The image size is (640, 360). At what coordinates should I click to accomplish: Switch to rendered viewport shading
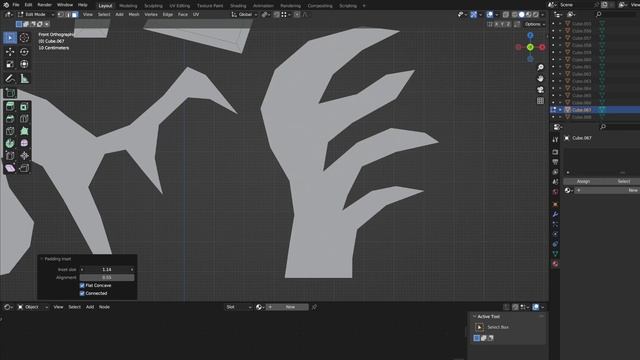536,15
